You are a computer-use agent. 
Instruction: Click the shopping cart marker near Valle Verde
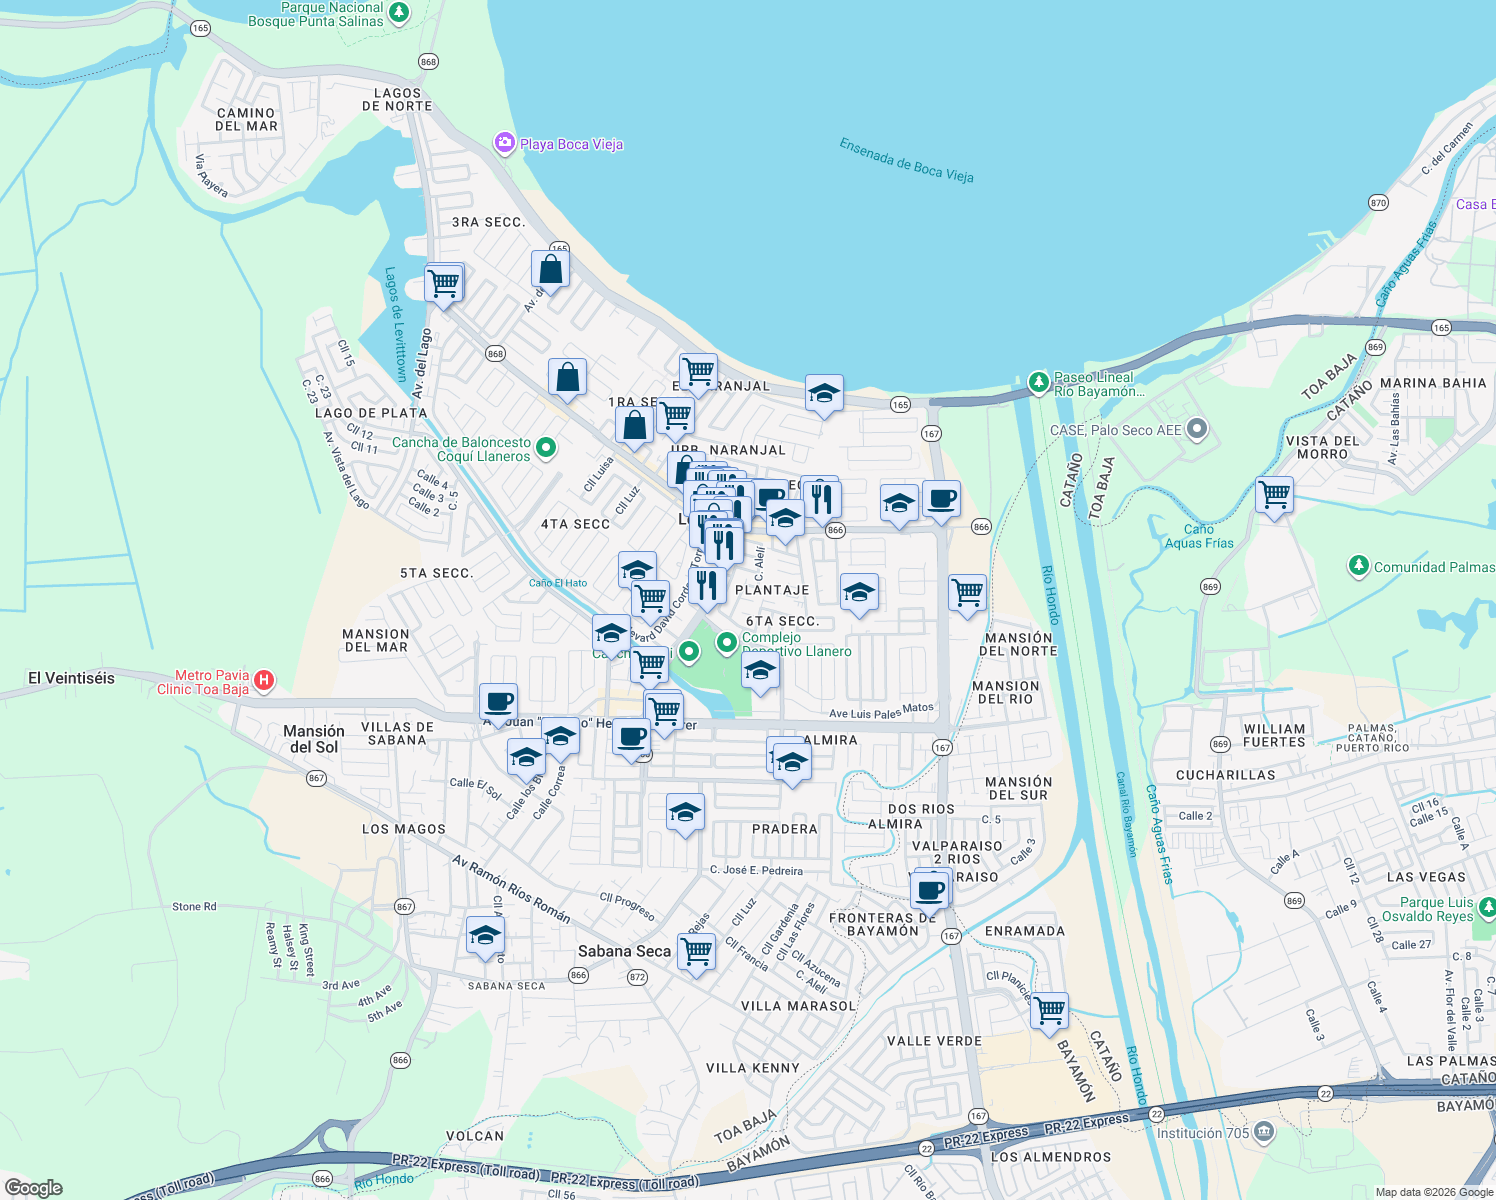click(x=1048, y=1011)
